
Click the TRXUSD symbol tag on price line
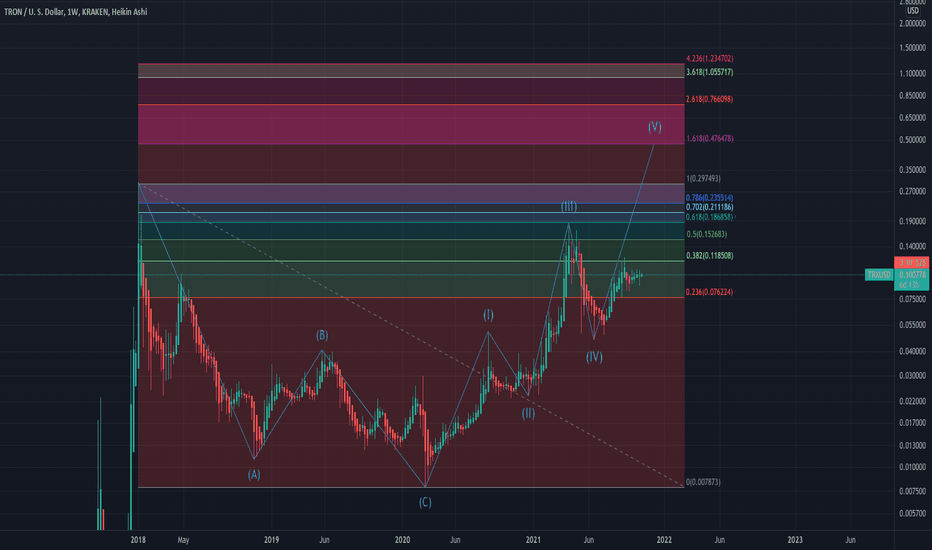(x=879, y=275)
